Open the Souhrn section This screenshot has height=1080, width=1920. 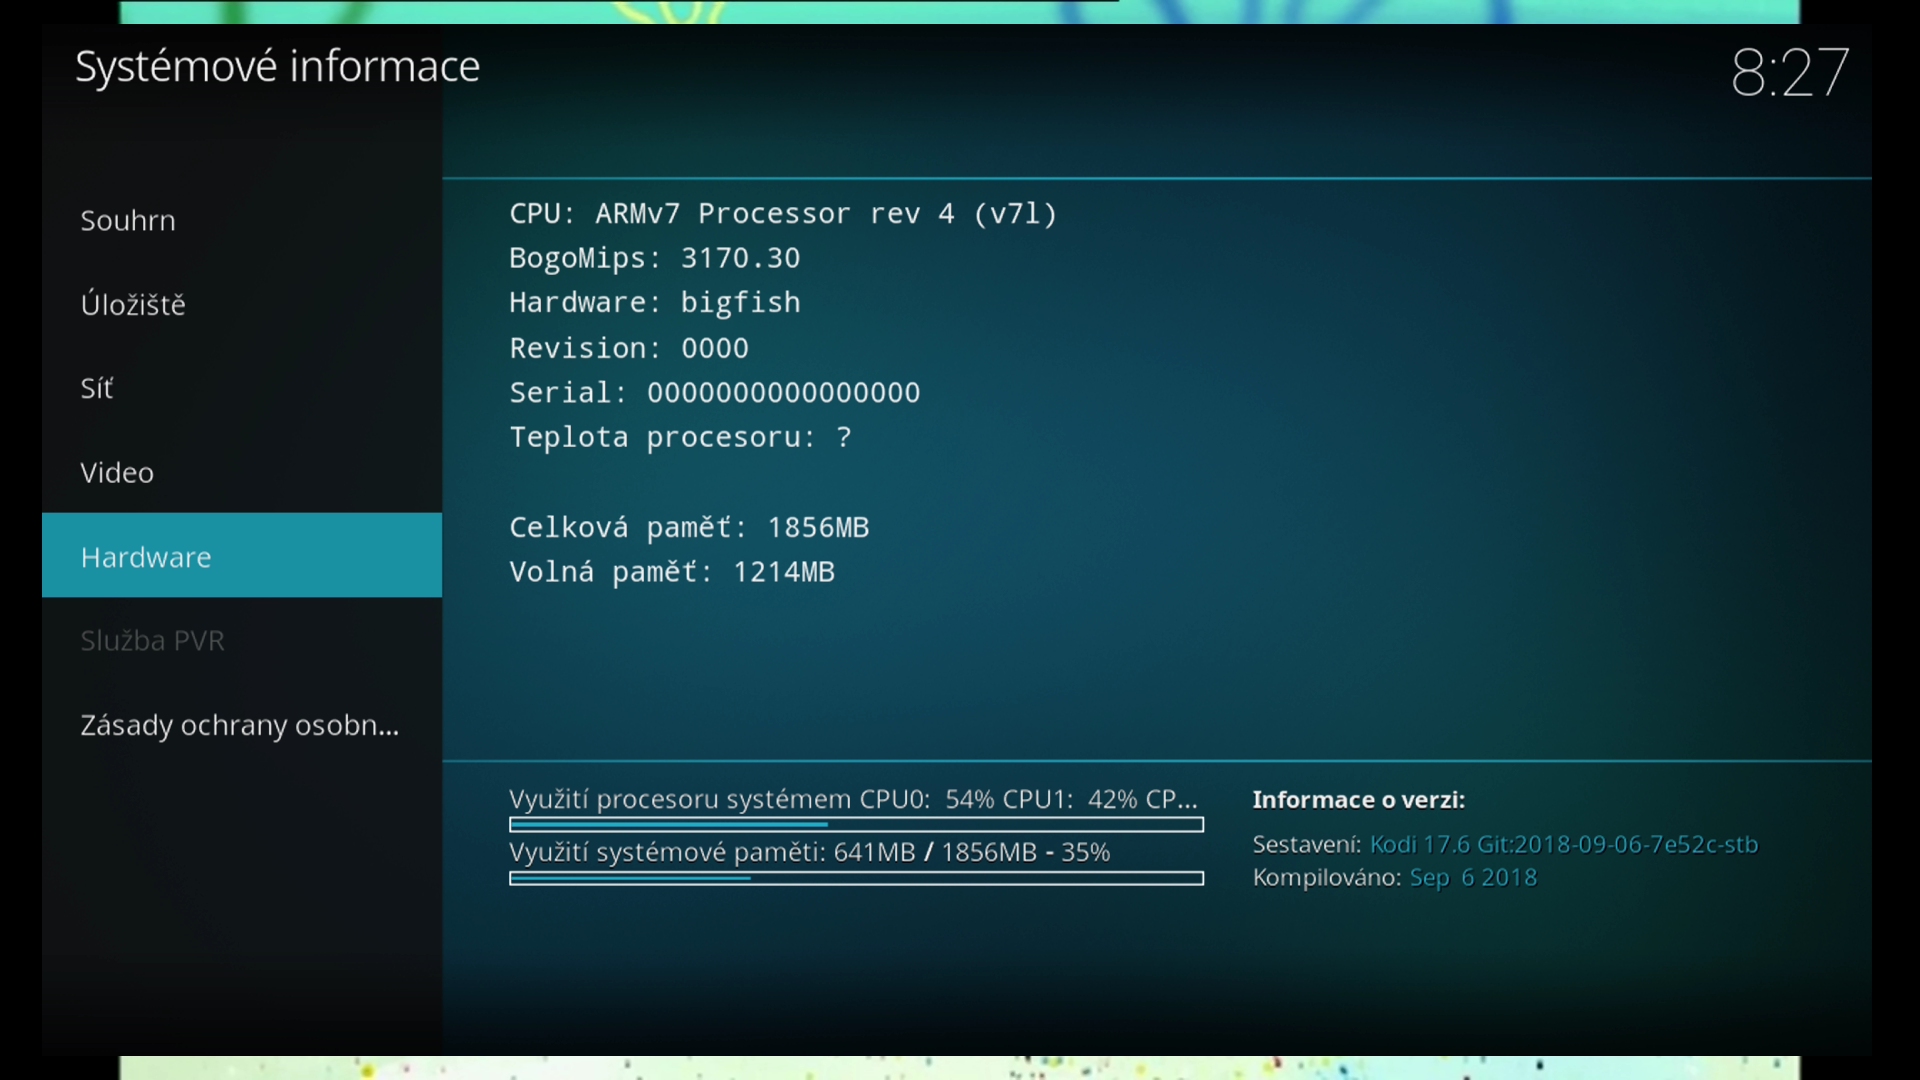coord(128,220)
